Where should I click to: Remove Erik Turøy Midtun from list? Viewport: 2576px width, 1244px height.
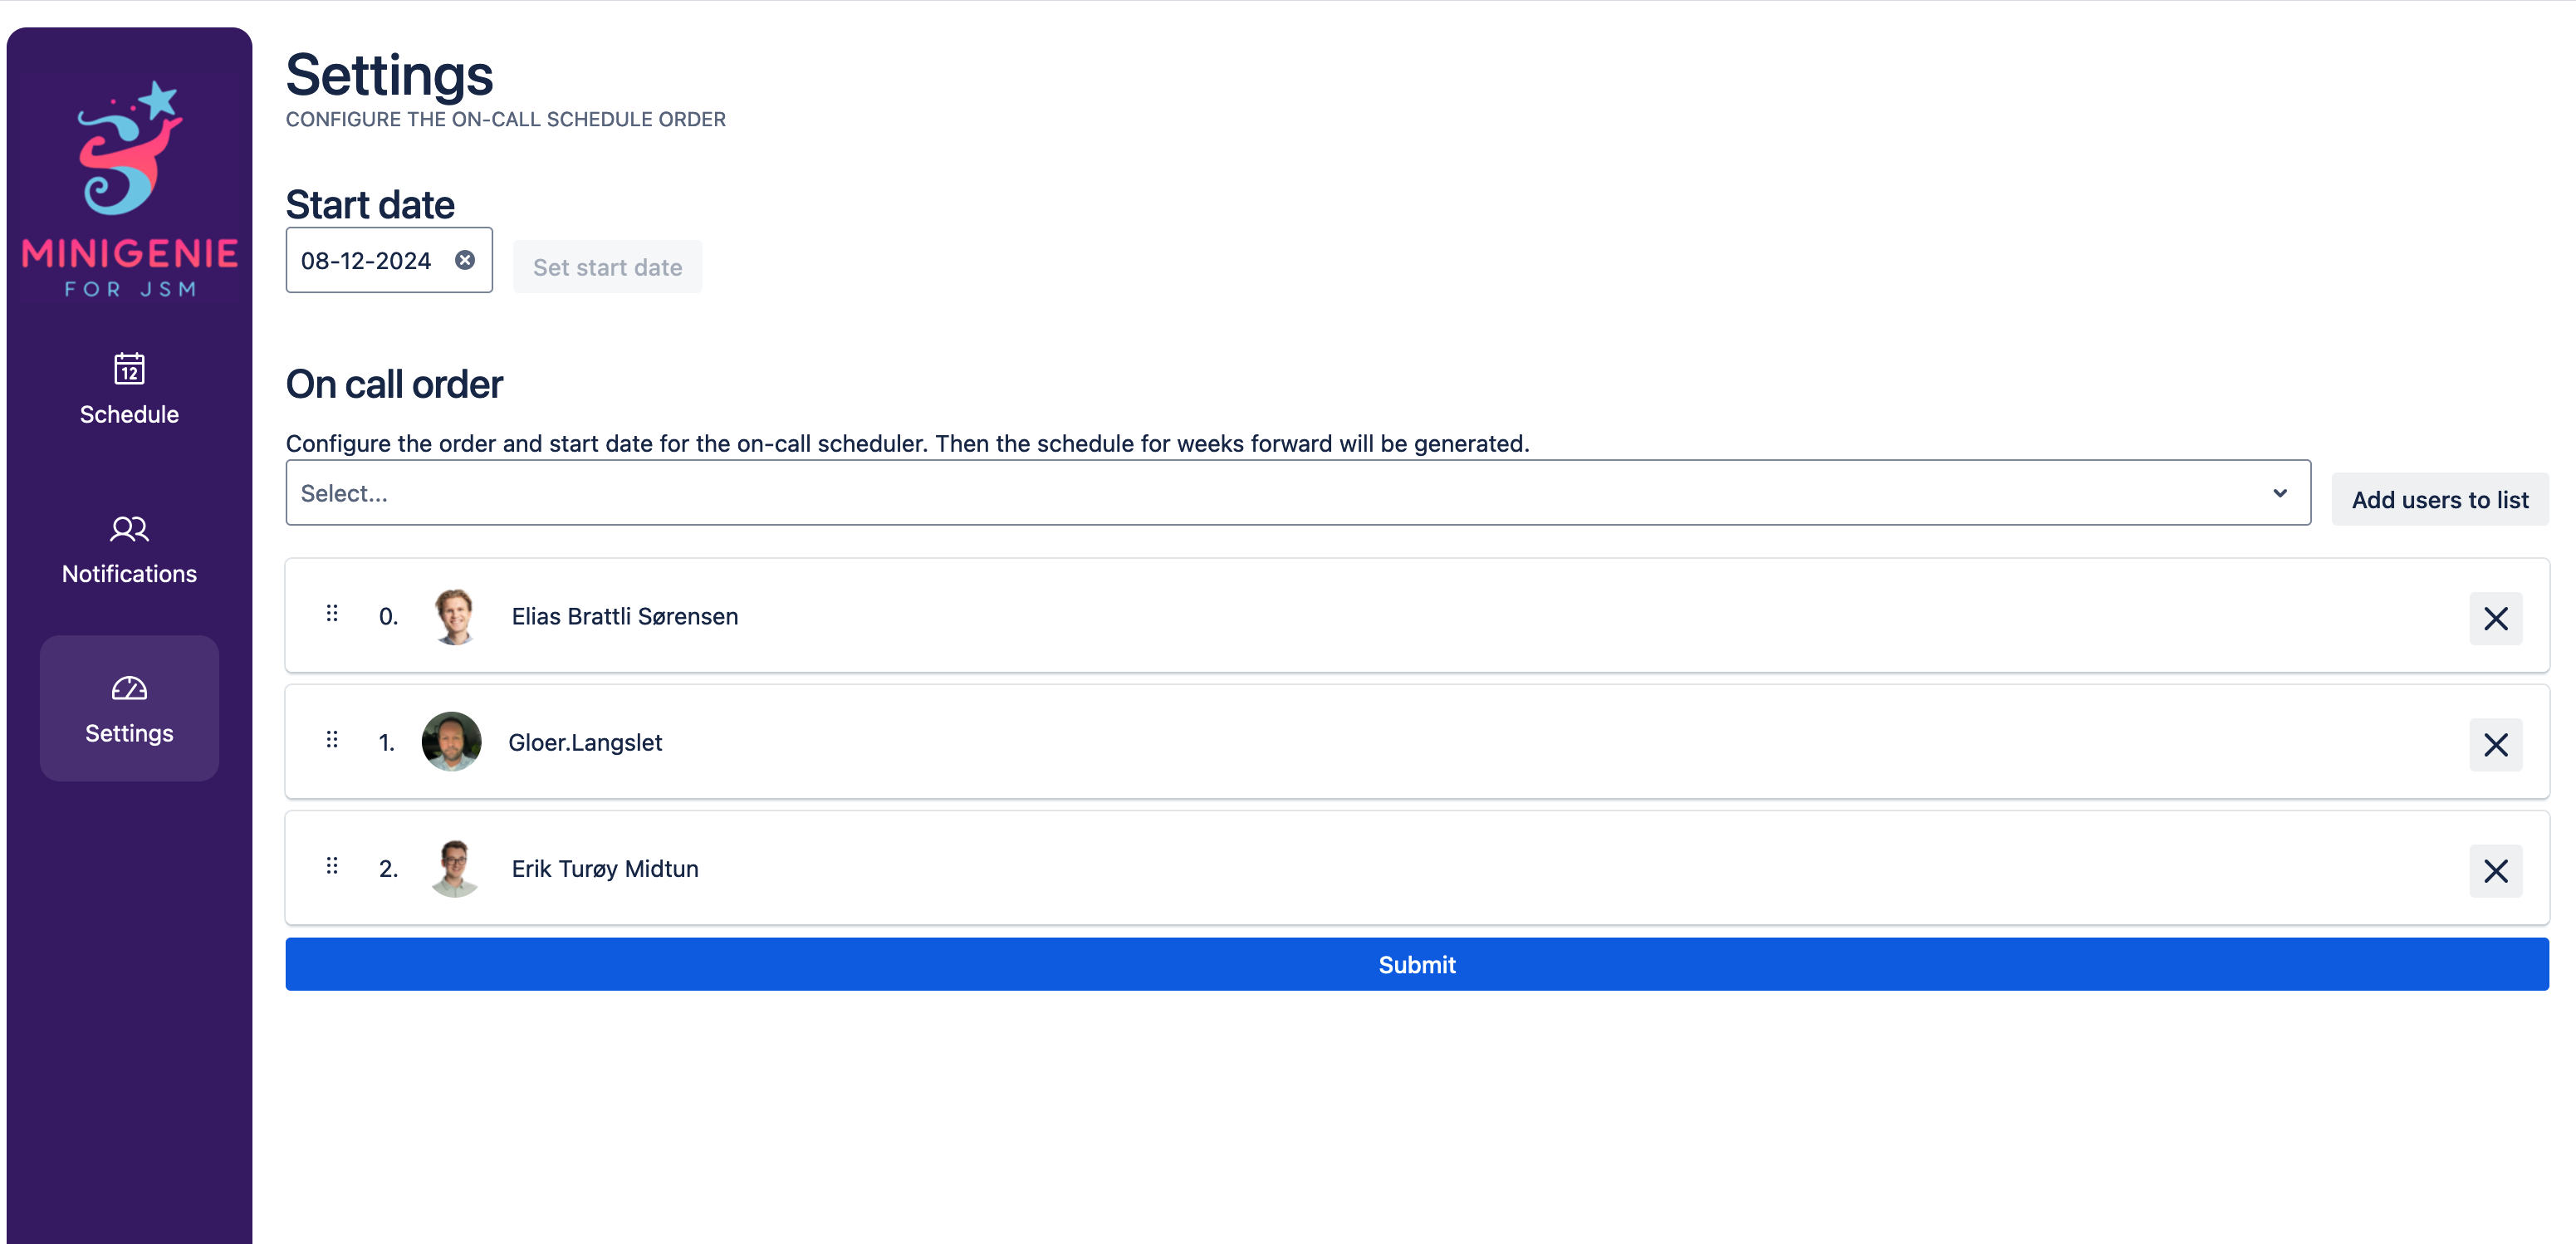[2495, 871]
